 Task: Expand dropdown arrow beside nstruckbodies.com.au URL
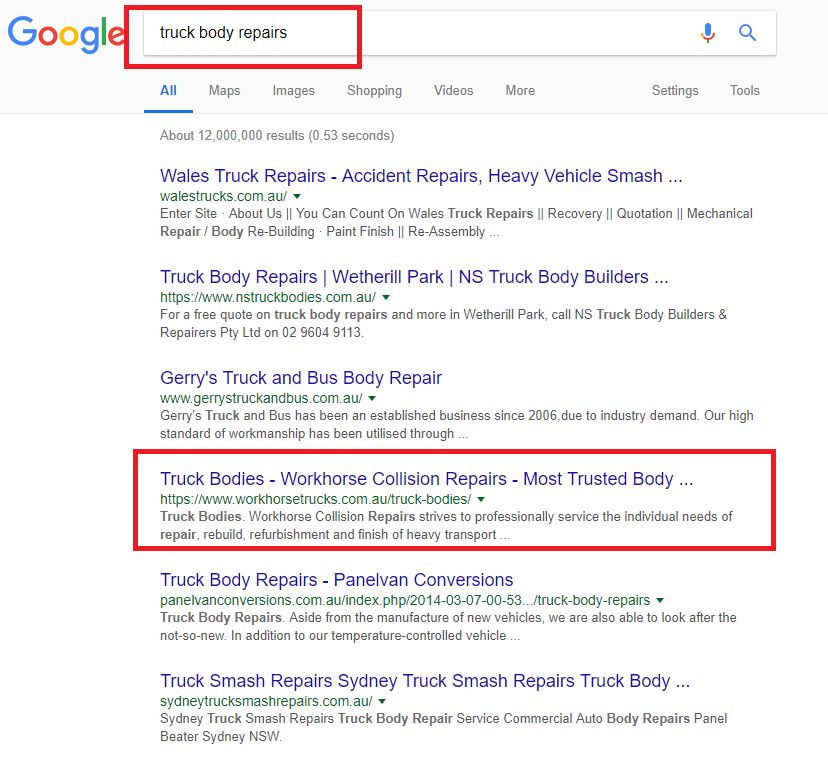tap(386, 297)
